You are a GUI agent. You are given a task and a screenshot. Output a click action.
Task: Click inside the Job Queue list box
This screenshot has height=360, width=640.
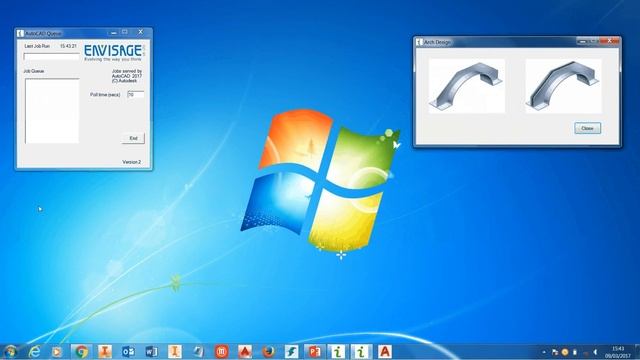click(x=52, y=111)
